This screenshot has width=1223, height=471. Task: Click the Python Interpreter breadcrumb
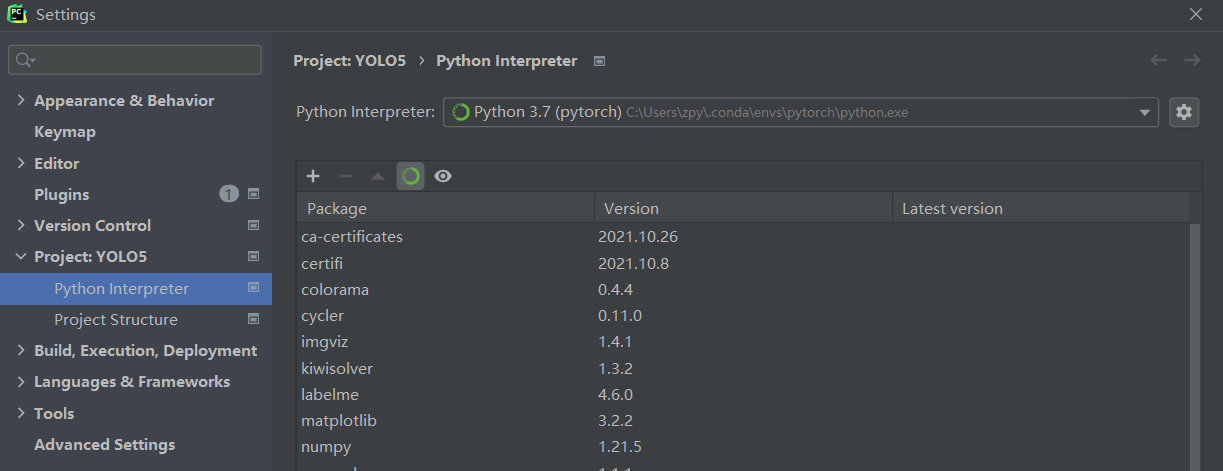(x=507, y=60)
